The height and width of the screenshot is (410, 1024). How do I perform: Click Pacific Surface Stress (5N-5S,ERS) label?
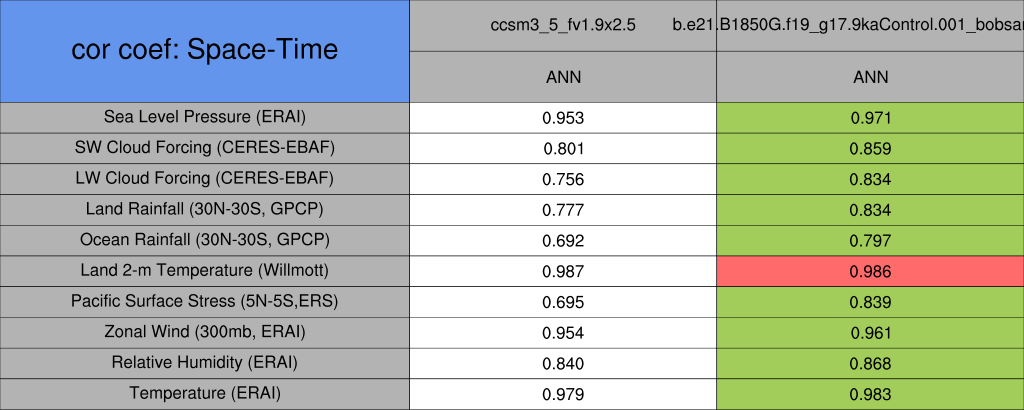205,302
